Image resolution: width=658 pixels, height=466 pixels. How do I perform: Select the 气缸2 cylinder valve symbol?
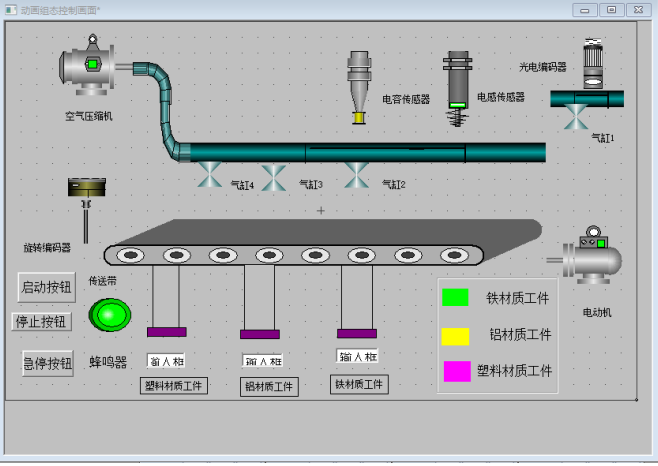coord(355,176)
